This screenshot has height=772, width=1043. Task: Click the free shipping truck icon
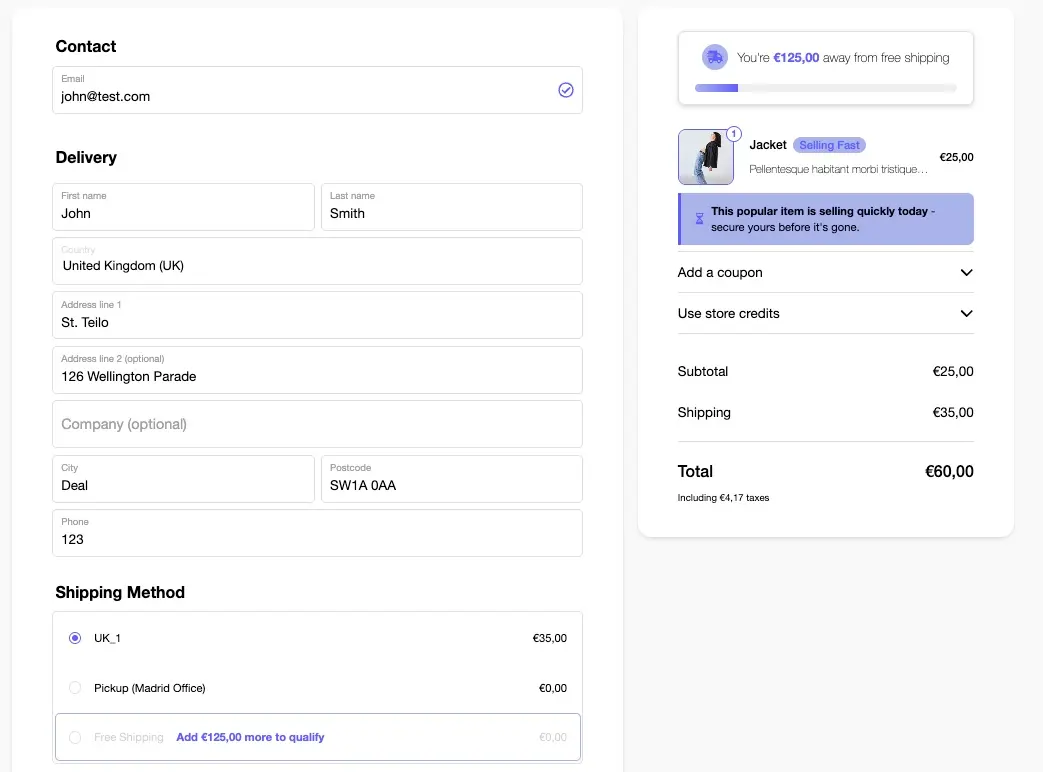[714, 57]
